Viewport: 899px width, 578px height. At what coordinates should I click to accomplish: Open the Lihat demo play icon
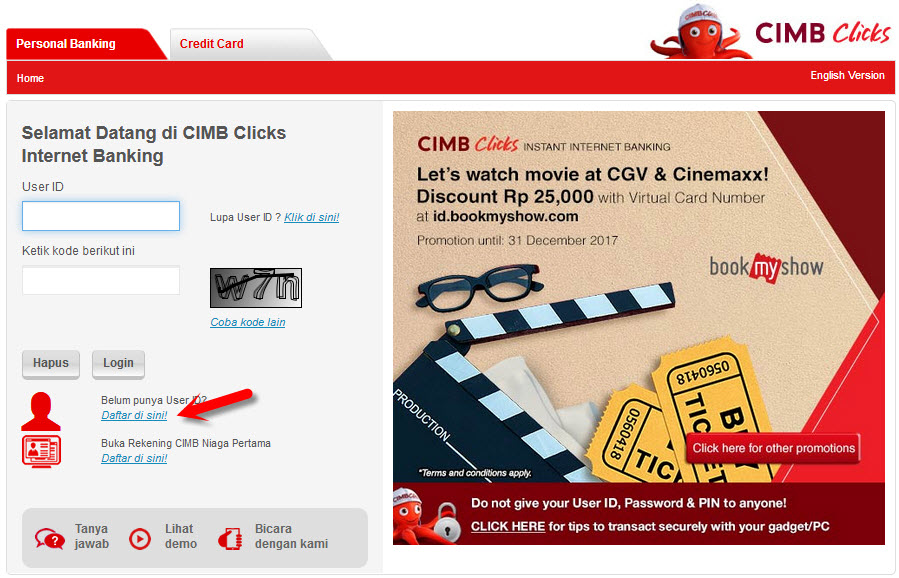point(140,538)
